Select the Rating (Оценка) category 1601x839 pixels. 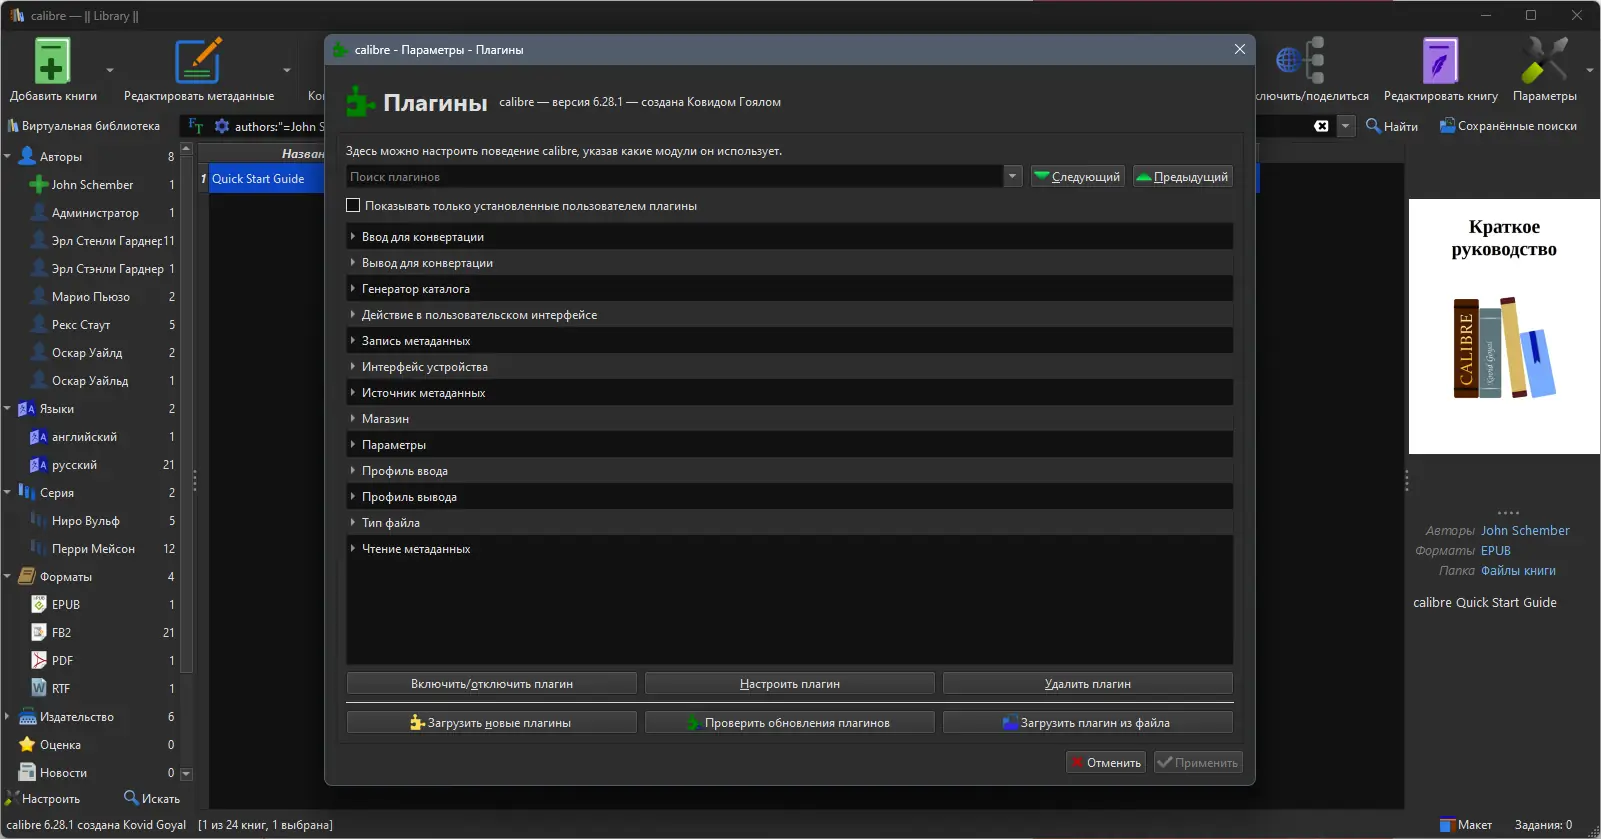60,744
